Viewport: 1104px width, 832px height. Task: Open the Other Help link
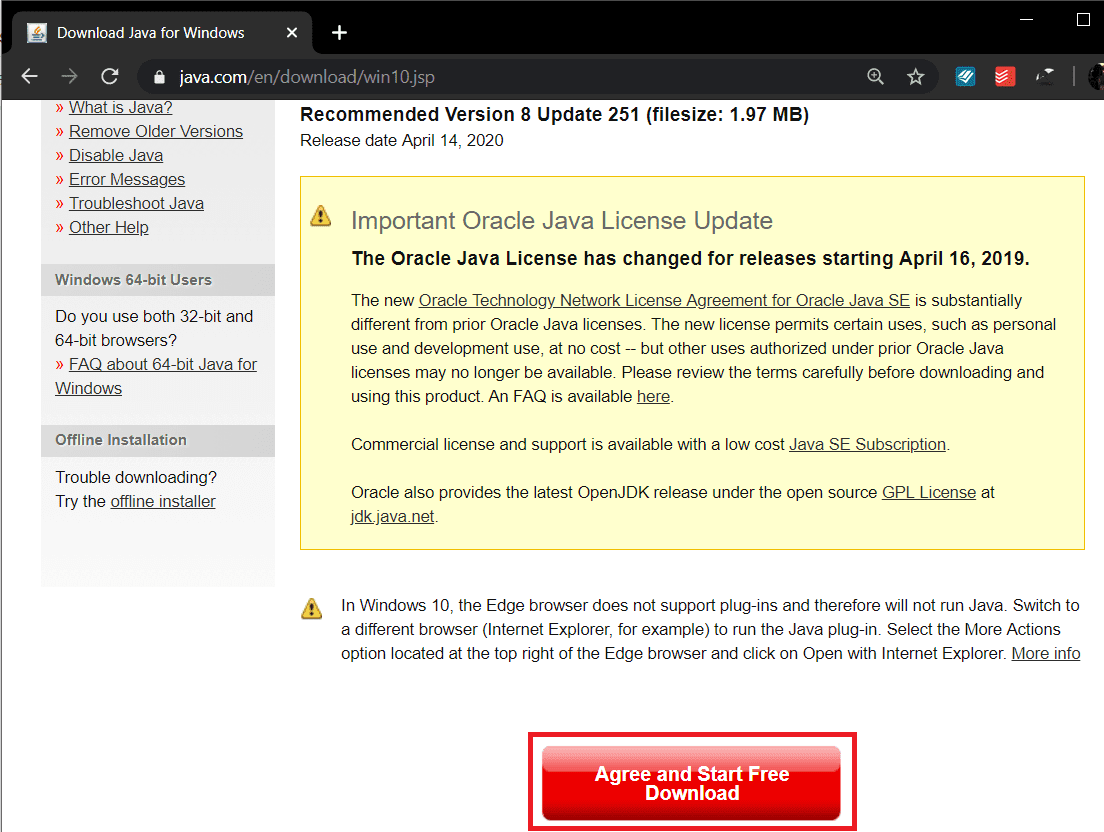pos(108,227)
